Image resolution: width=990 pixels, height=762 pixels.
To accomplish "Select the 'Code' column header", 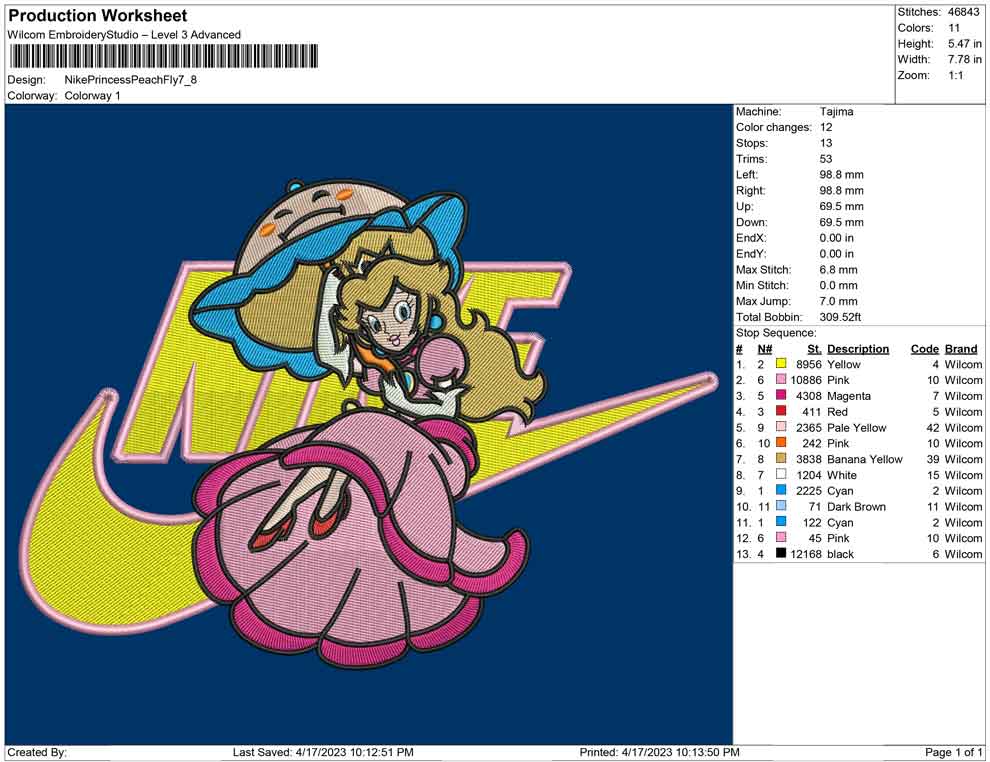I will pos(925,348).
